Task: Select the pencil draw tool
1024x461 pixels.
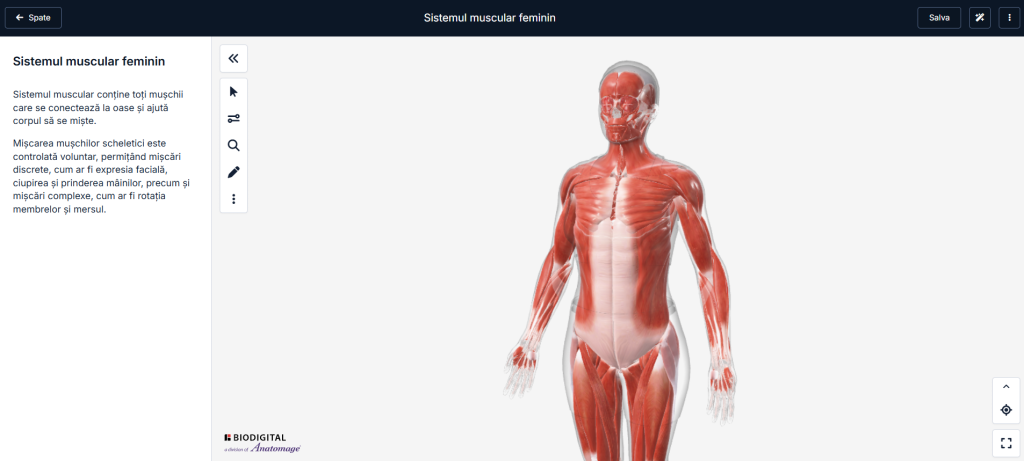Action: (x=233, y=172)
